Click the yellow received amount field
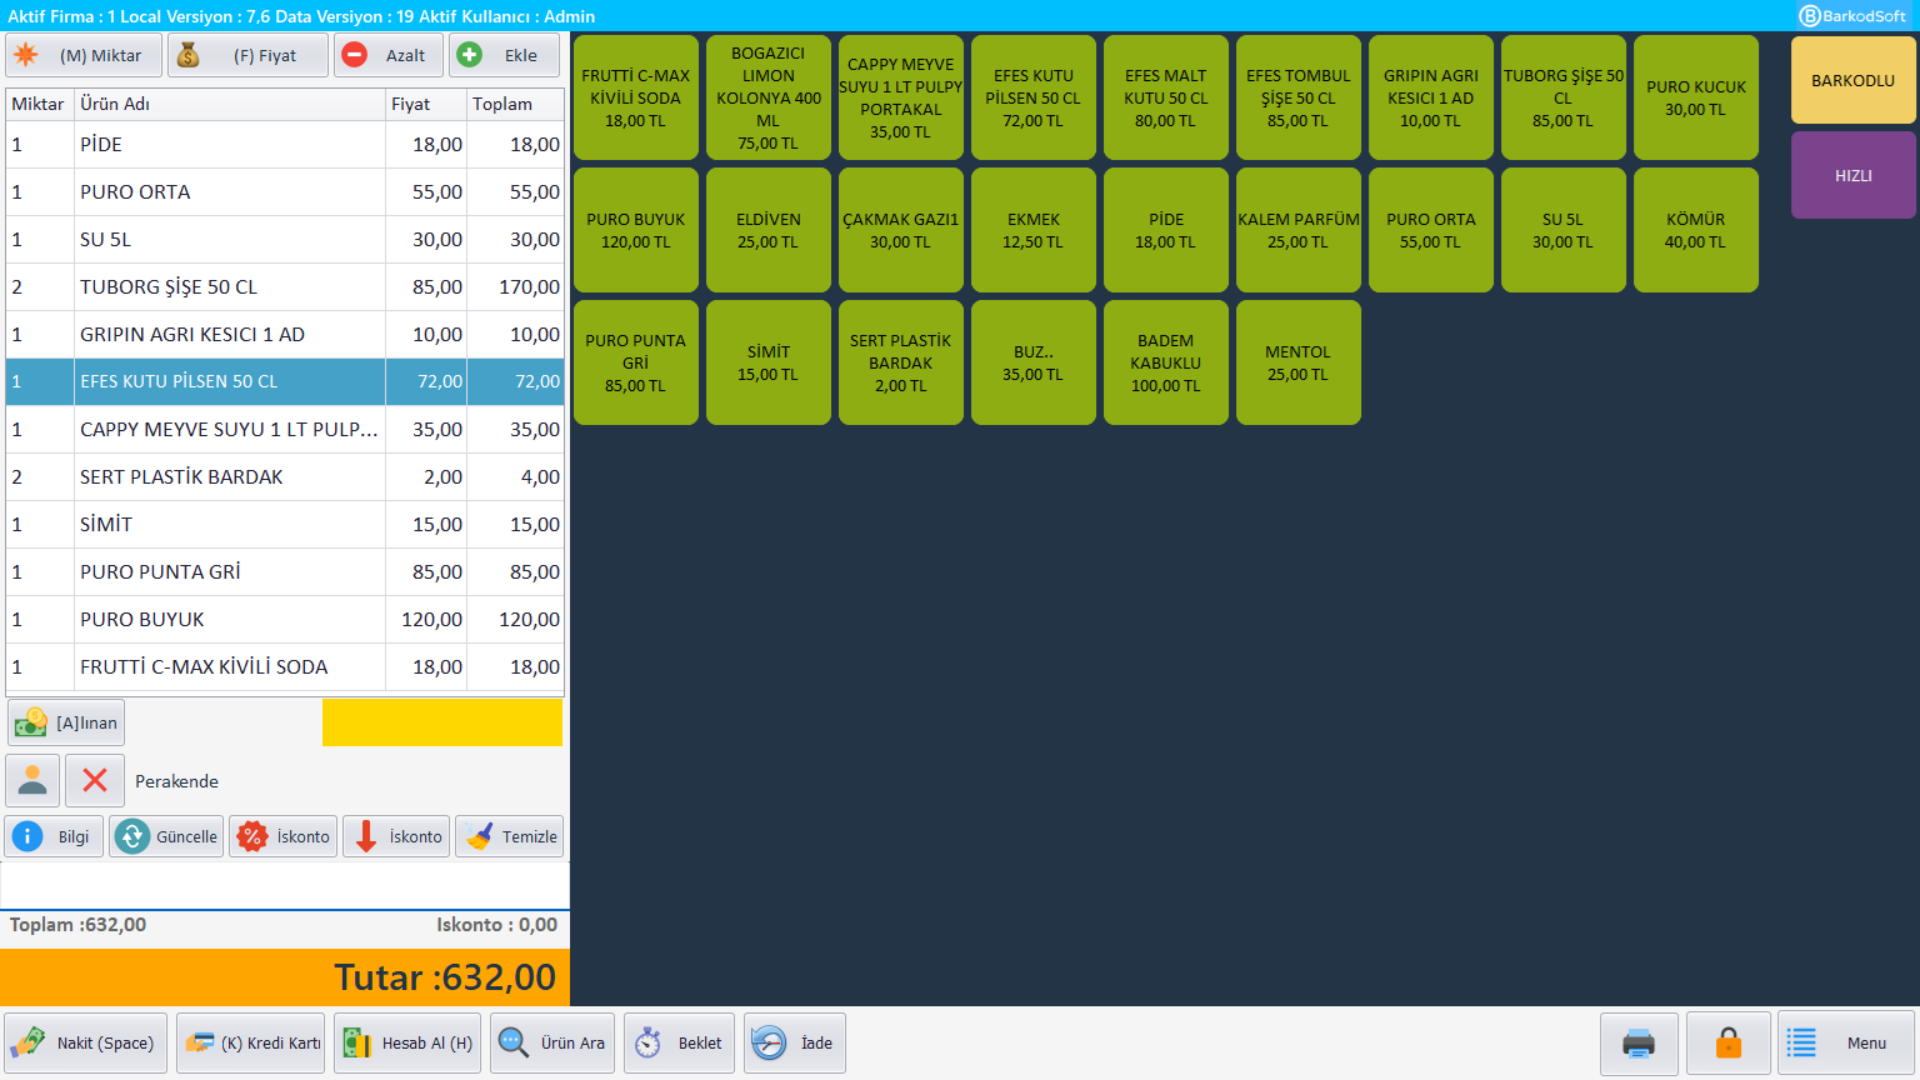1920x1080 pixels. (x=442, y=722)
